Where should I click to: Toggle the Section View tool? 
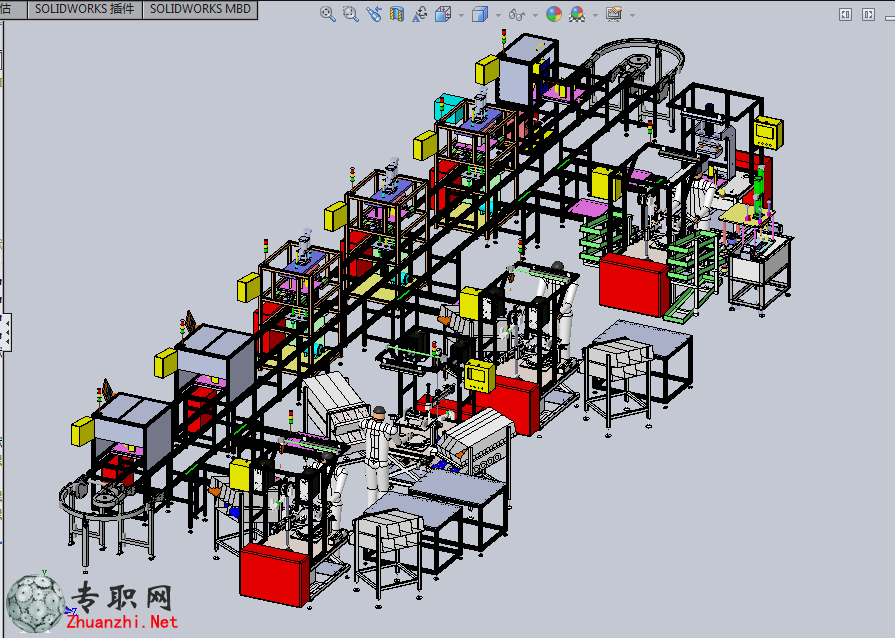pyautogui.click(x=397, y=14)
